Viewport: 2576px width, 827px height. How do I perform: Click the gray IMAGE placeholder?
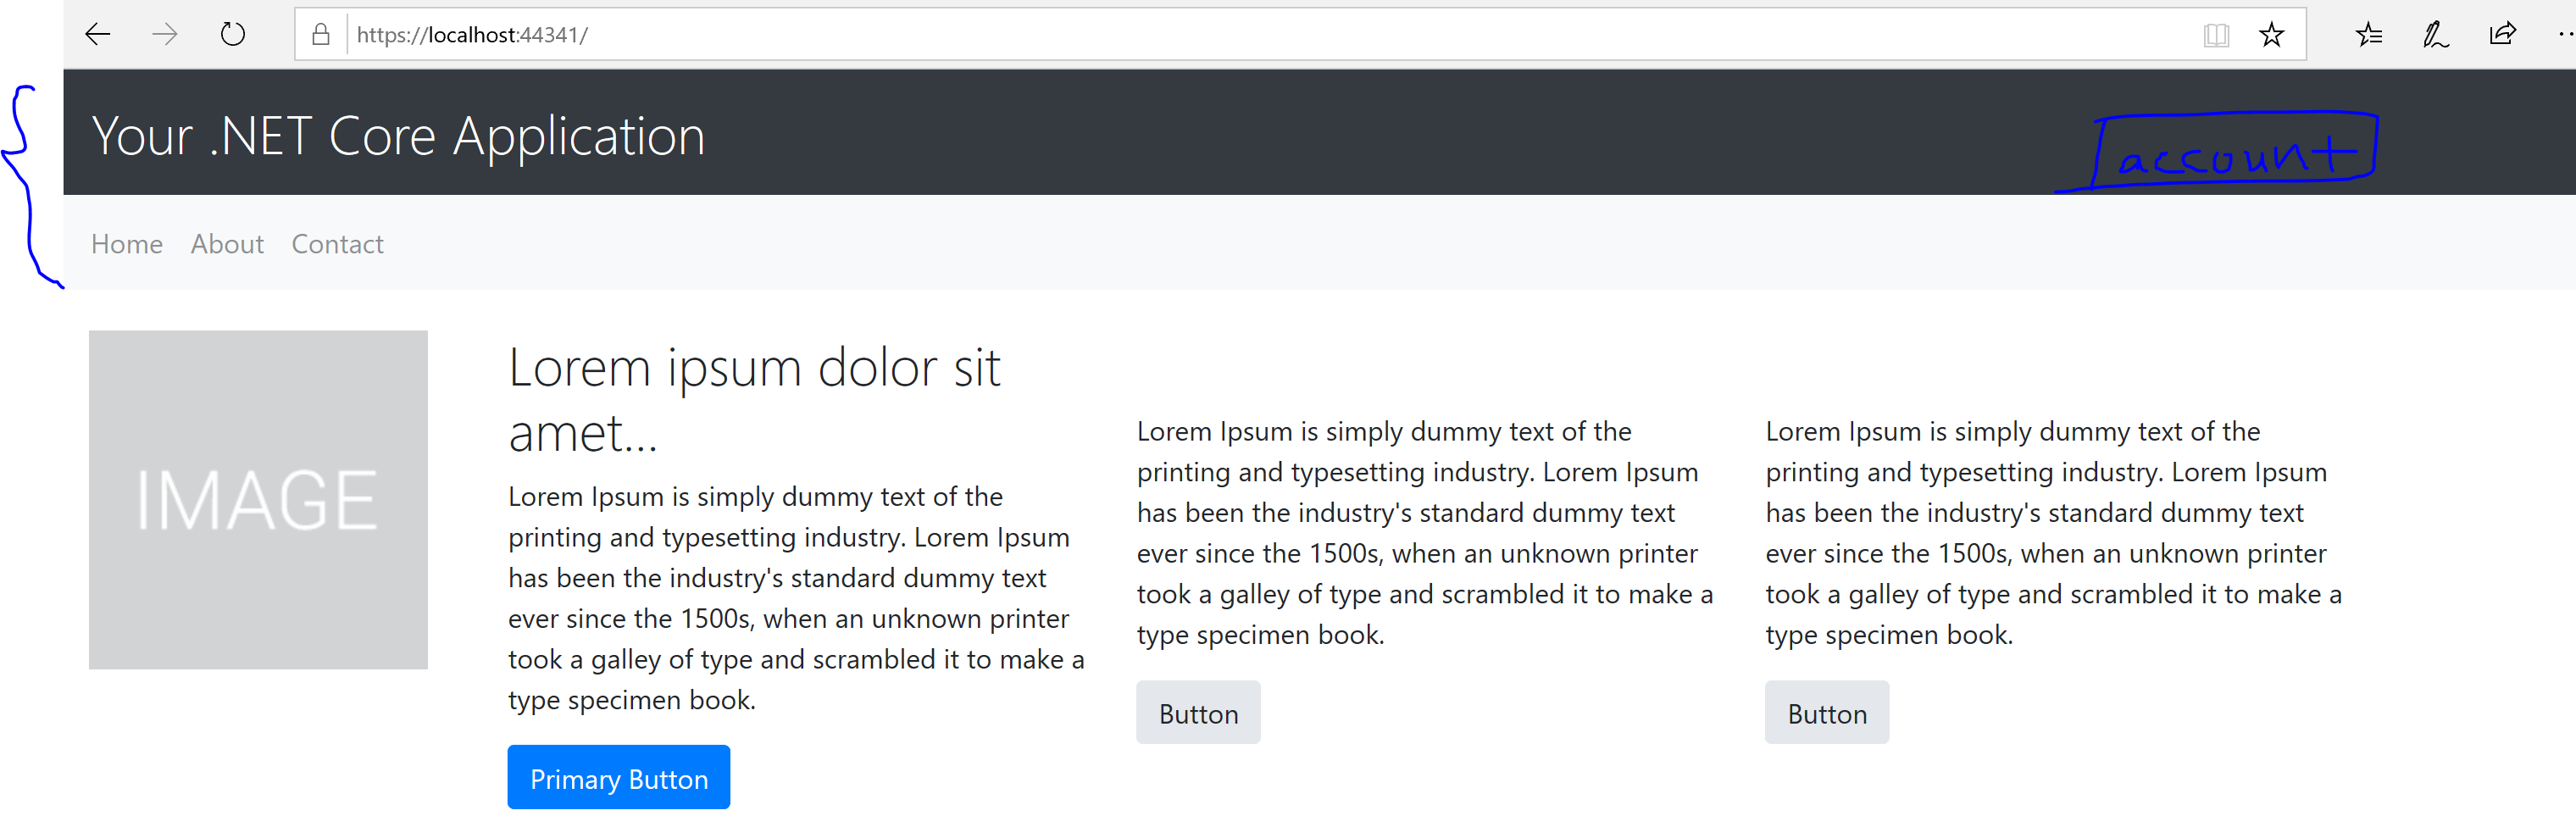pyautogui.click(x=258, y=499)
